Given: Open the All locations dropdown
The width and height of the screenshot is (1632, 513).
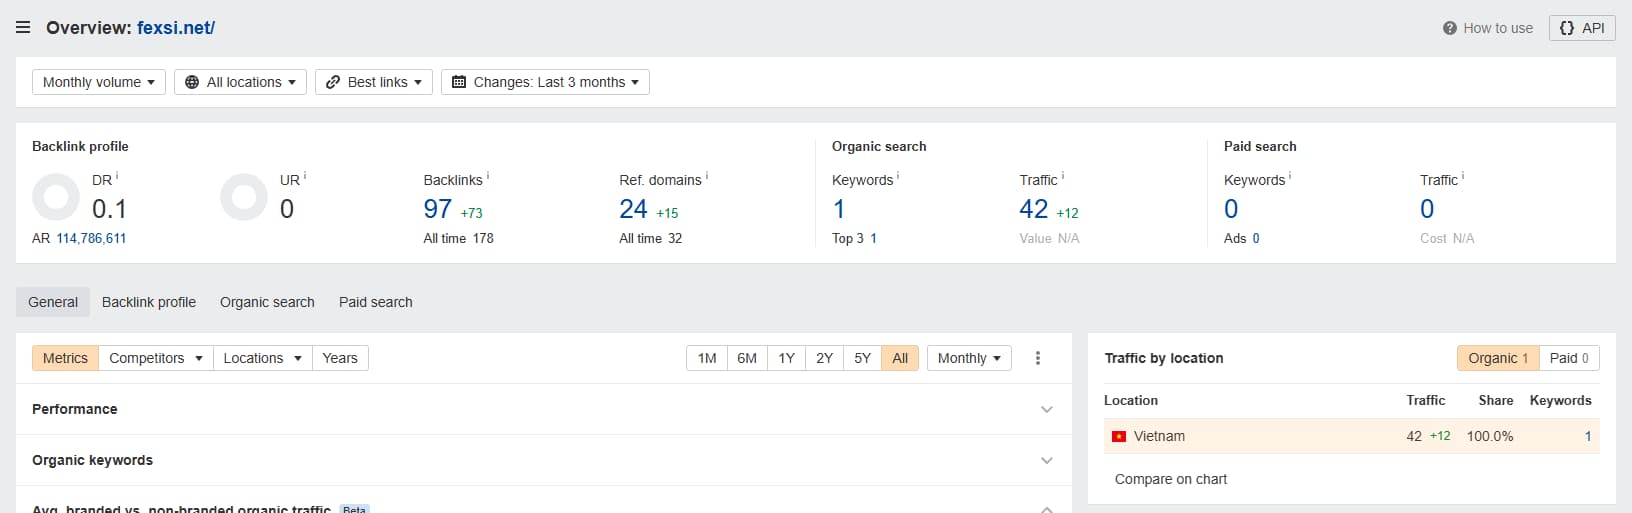Looking at the screenshot, I should pyautogui.click(x=240, y=82).
